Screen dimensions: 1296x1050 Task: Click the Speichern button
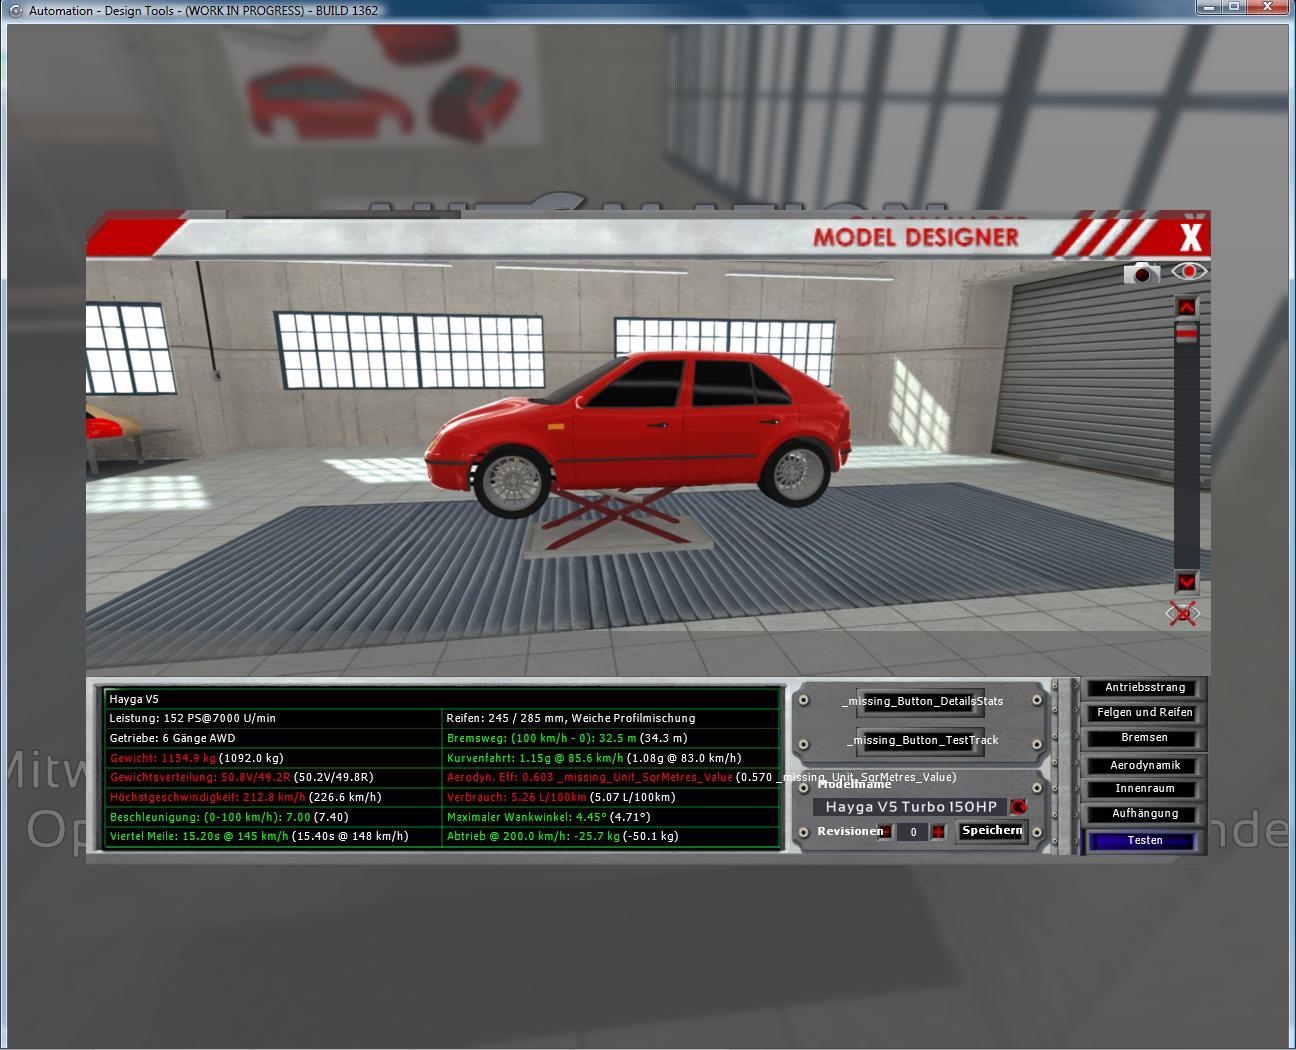[x=992, y=831]
